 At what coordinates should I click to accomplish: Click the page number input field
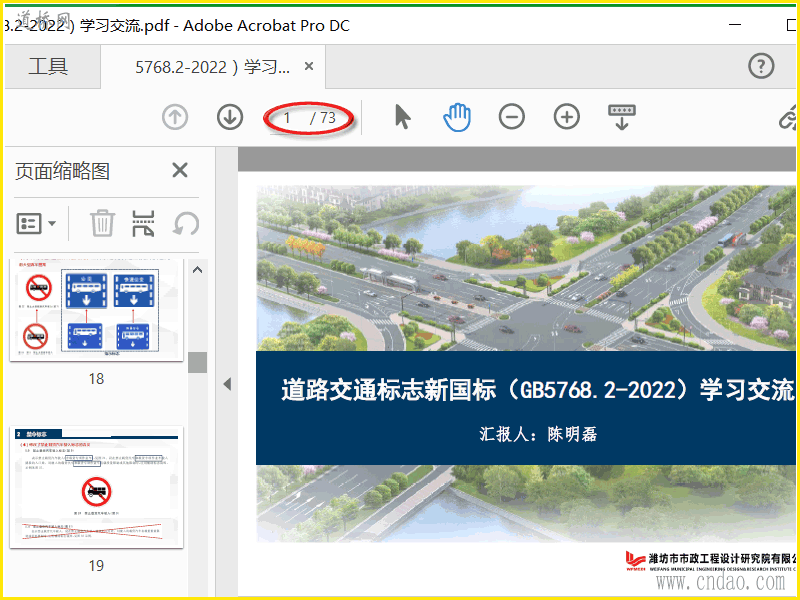(287, 118)
